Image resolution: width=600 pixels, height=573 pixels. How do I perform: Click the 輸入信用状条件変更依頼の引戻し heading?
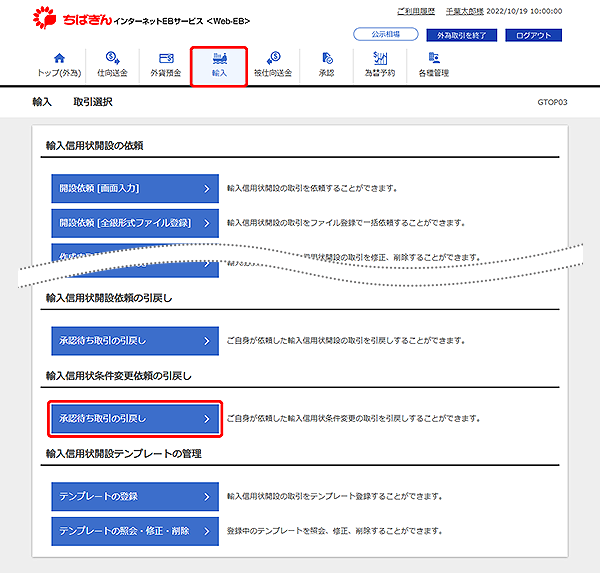(x=119, y=376)
